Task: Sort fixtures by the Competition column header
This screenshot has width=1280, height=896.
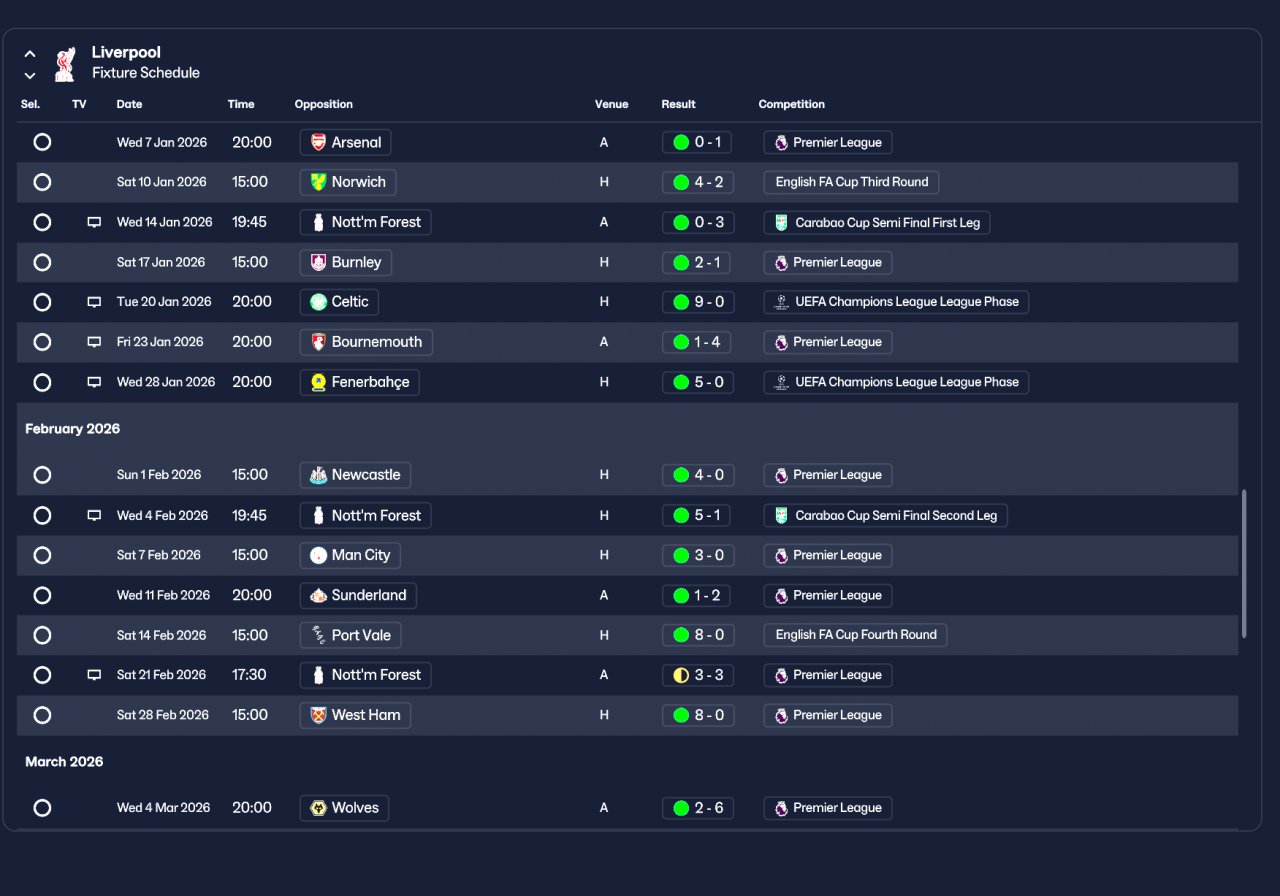Action: [x=792, y=104]
